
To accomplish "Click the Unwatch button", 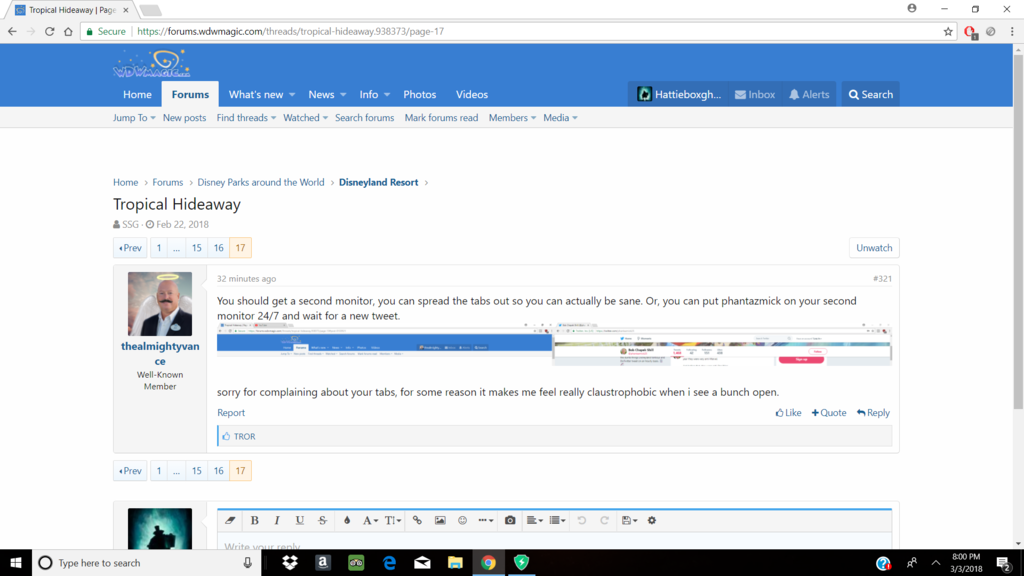I will tap(874, 248).
